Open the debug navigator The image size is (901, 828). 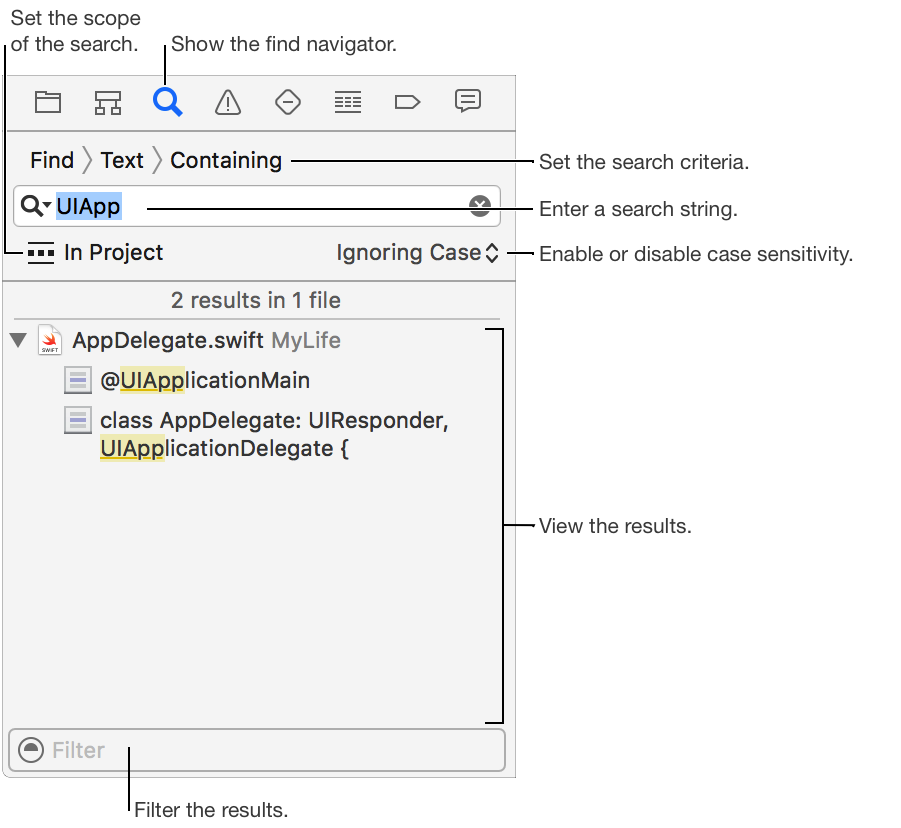point(348,101)
